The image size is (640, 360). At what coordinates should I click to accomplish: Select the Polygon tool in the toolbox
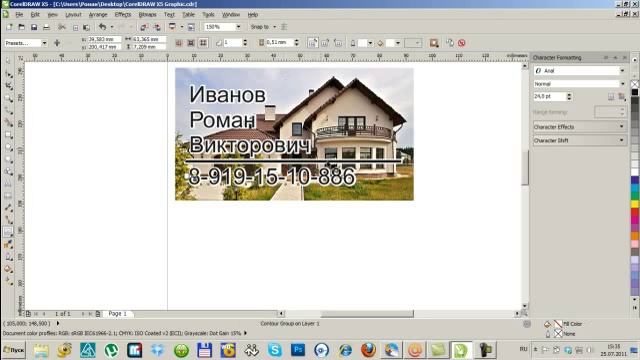(8, 160)
